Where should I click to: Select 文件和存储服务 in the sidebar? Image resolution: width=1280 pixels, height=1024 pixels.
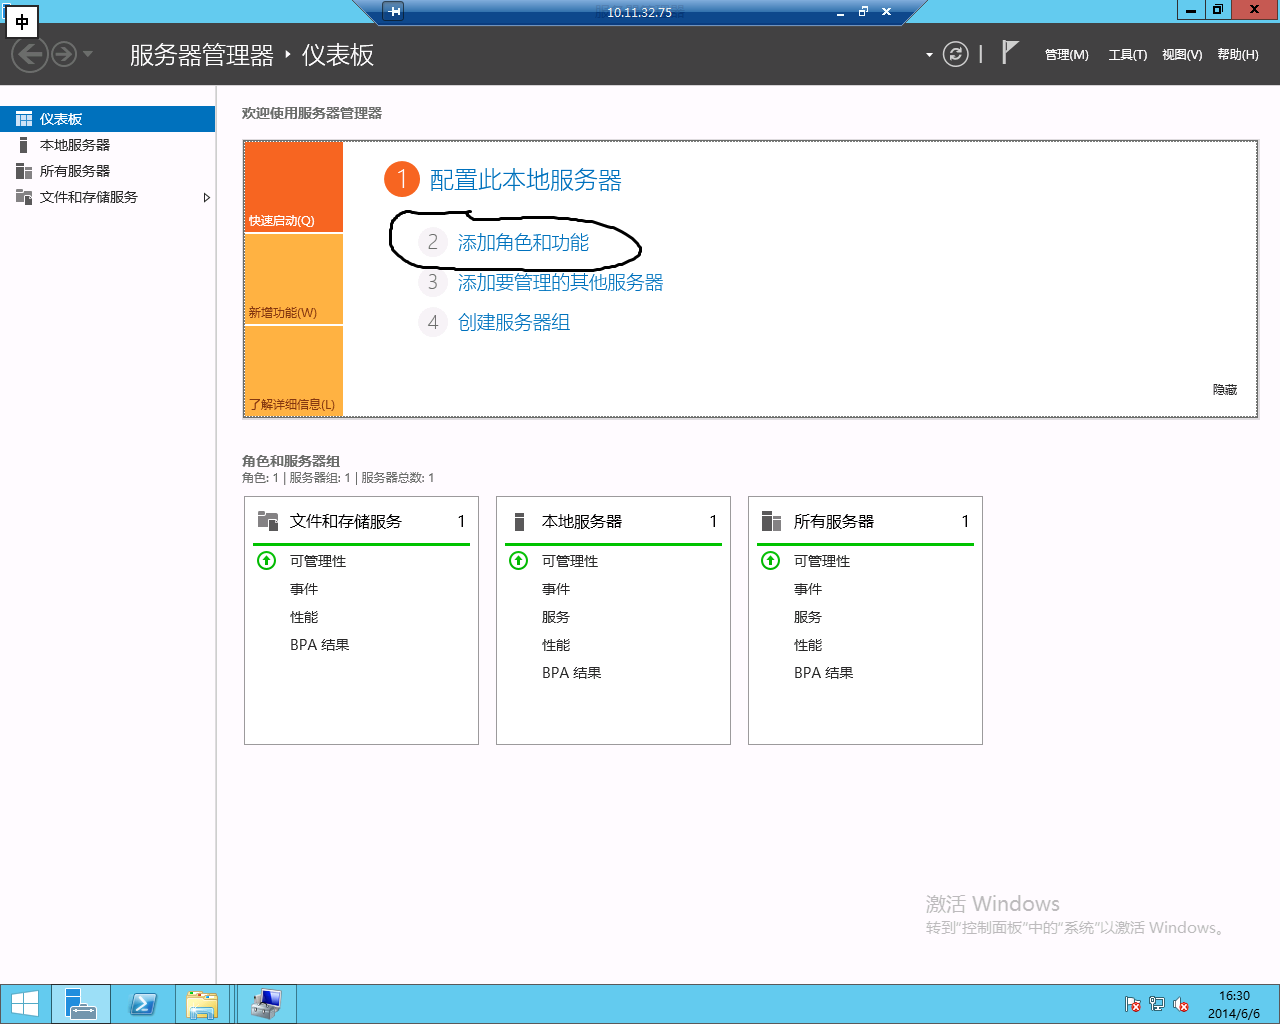108,197
